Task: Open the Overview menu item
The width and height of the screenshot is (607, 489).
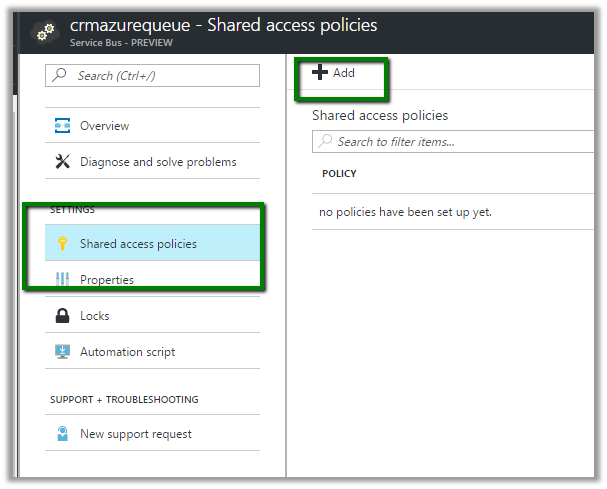Action: [104, 126]
